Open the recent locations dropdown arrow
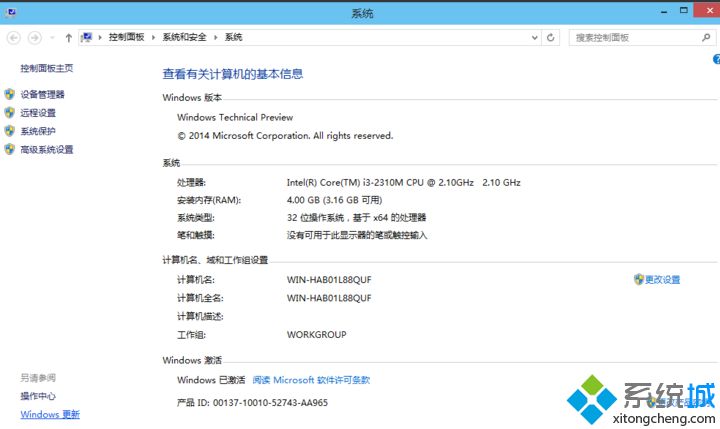Image resolution: width=720 pixels, height=429 pixels. tap(52, 38)
